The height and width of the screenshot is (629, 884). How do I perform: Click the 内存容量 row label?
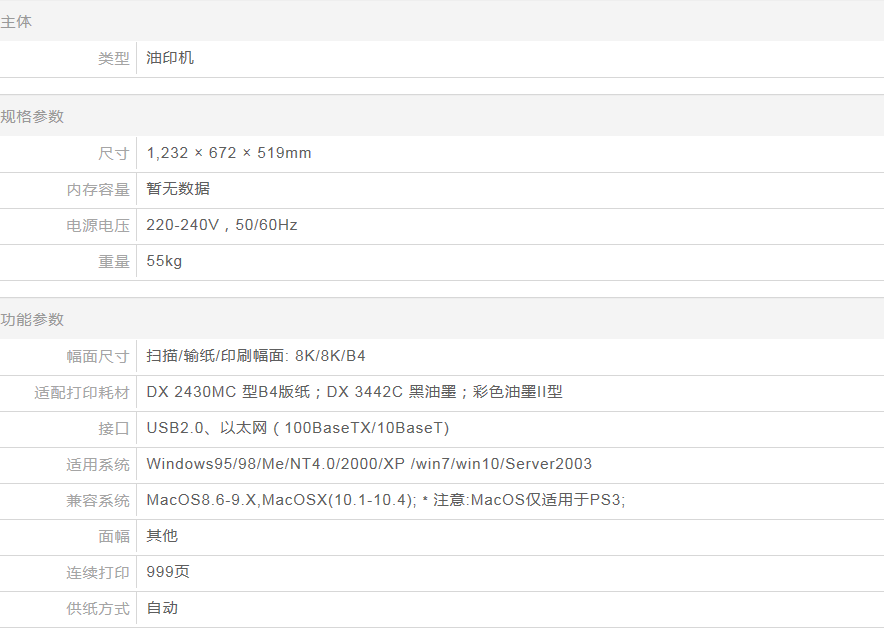(x=98, y=189)
